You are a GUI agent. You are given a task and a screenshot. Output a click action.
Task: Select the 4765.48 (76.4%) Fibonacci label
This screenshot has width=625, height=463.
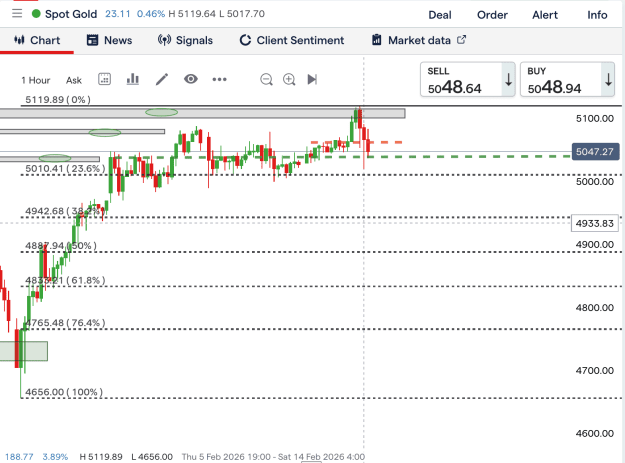coord(65,323)
